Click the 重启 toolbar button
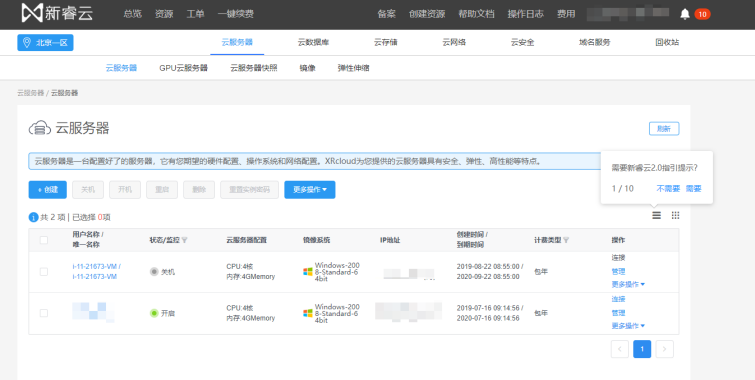This screenshot has width=755, height=380. pyautogui.click(x=162, y=190)
